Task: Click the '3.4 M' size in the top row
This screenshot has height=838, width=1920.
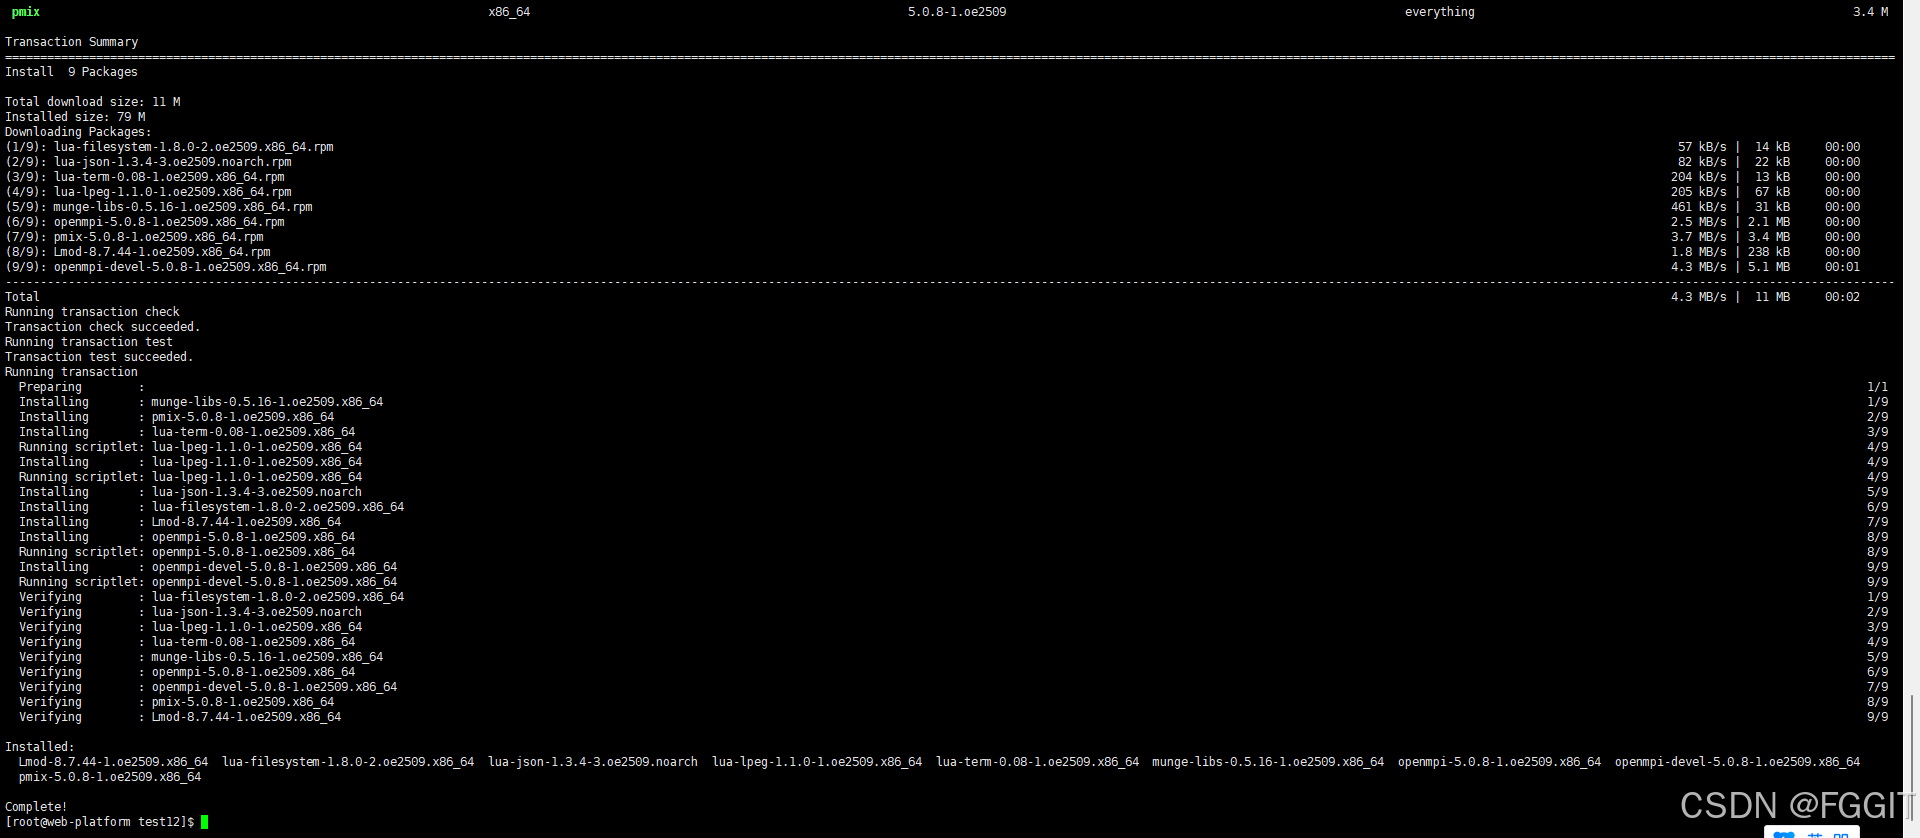Action: pyautogui.click(x=1870, y=12)
